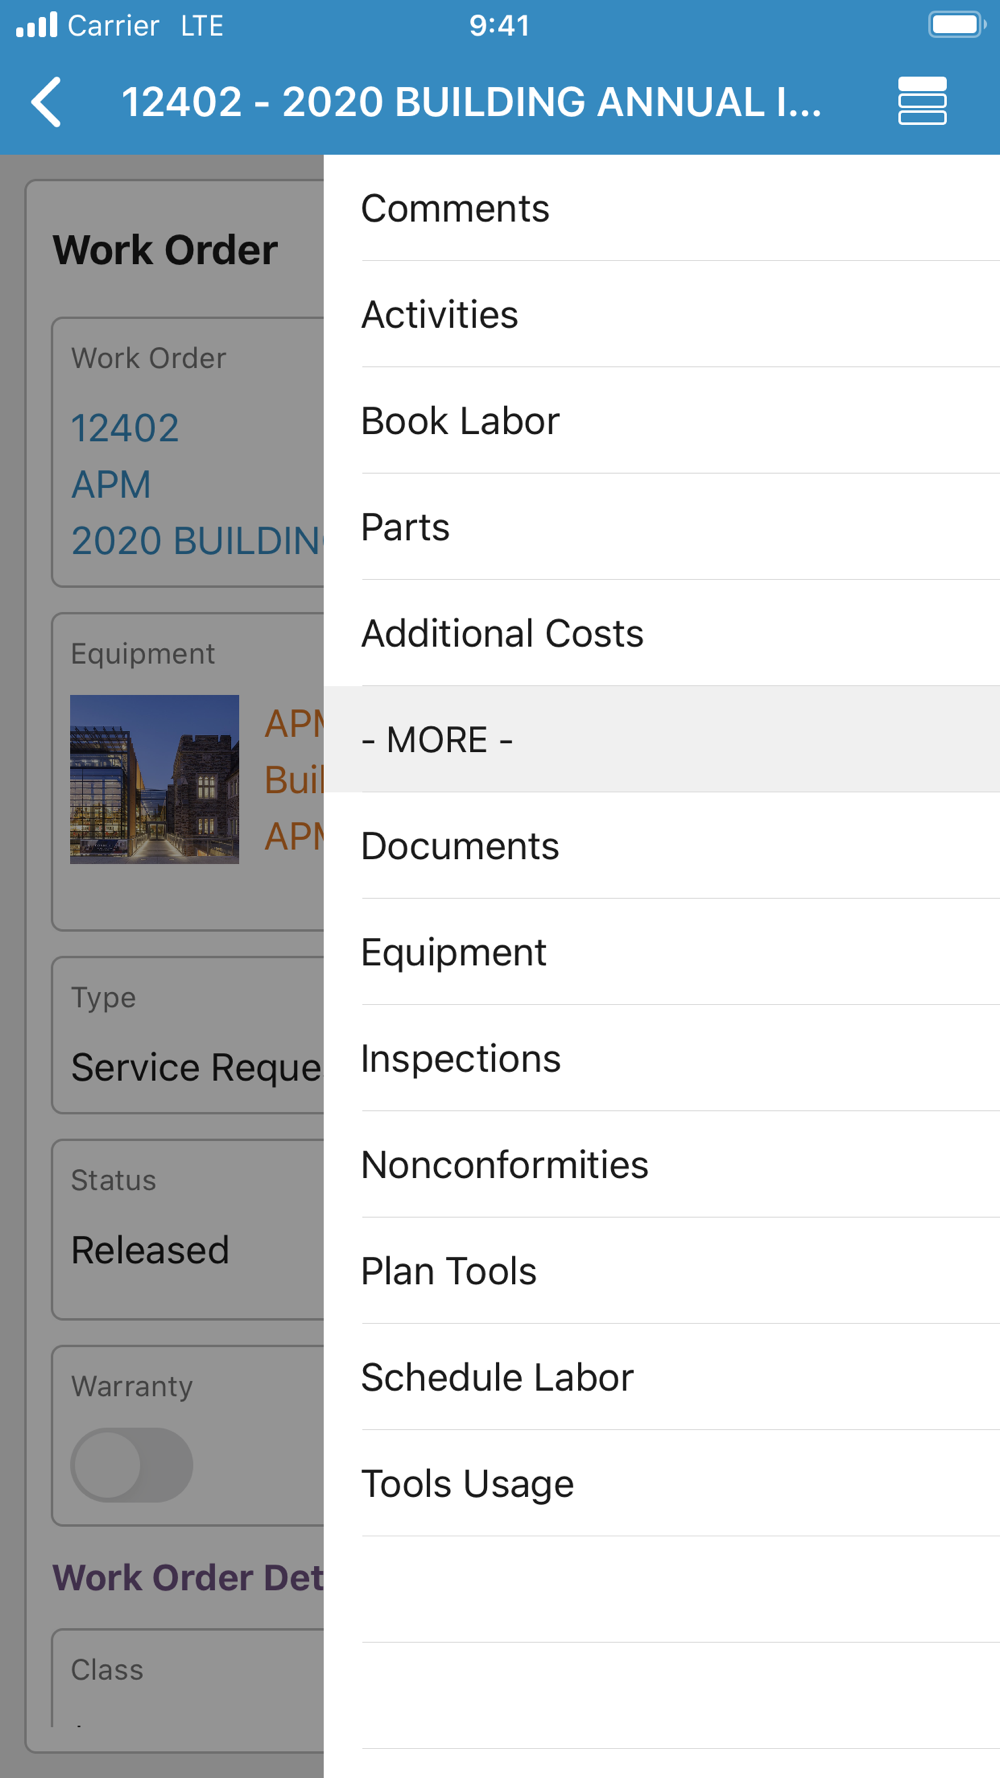1000x1778 pixels.
Task: Toggle the Warranty switch
Action: [132, 1465]
